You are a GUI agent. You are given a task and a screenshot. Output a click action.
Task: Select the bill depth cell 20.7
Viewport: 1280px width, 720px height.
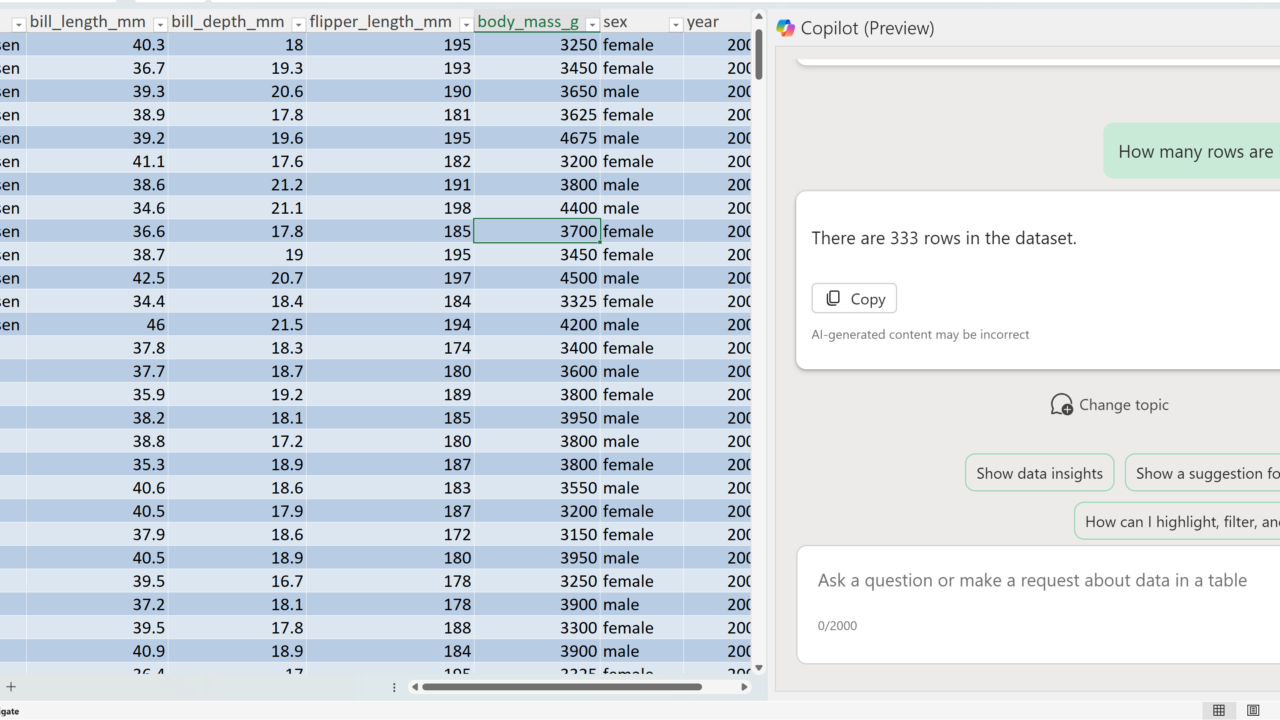tap(238, 278)
